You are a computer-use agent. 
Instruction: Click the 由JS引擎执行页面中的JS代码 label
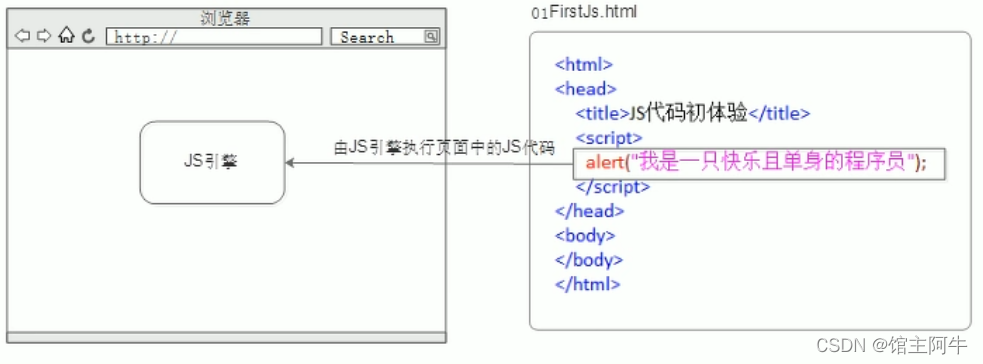[x=444, y=148]
